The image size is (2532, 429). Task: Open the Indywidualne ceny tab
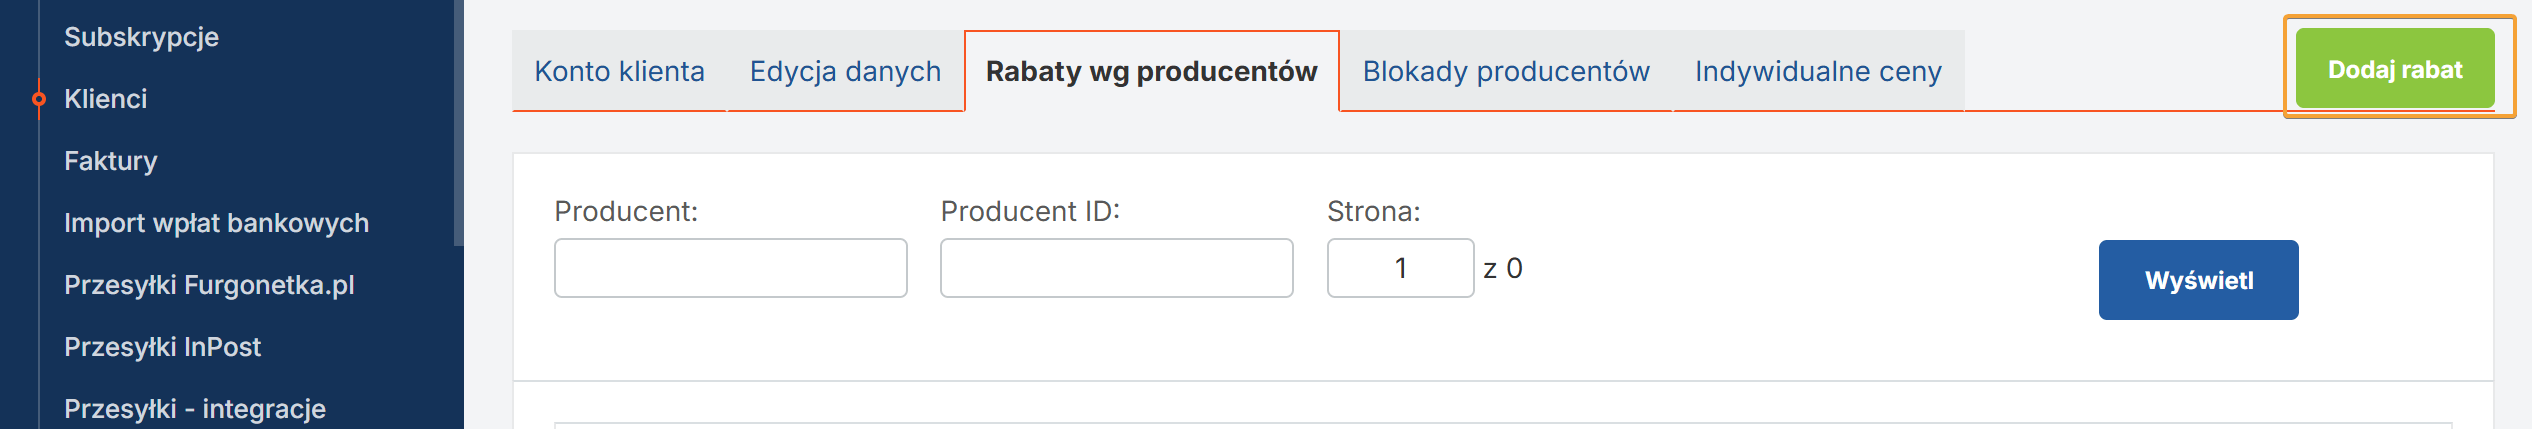pos(1817,71)
